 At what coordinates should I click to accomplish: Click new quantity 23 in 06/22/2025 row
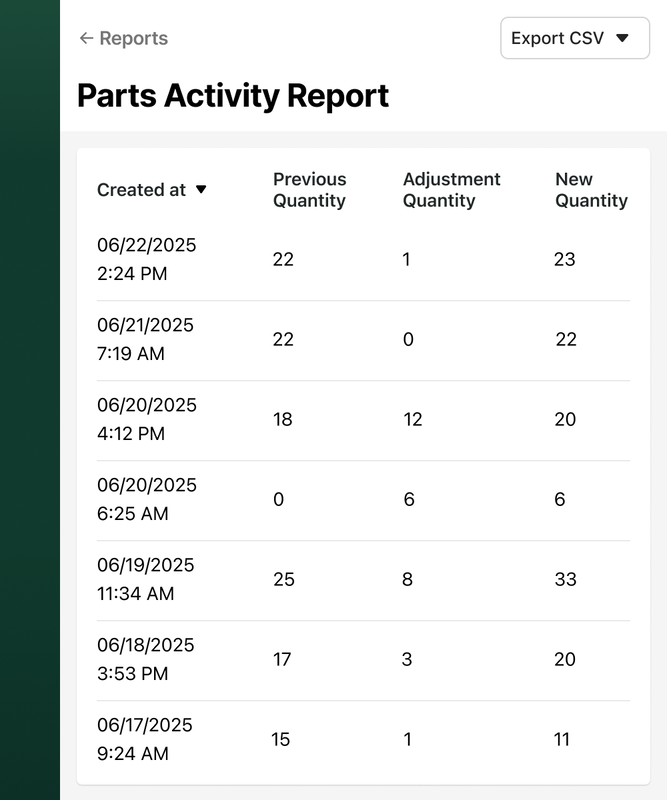click(x=565, y=259)
